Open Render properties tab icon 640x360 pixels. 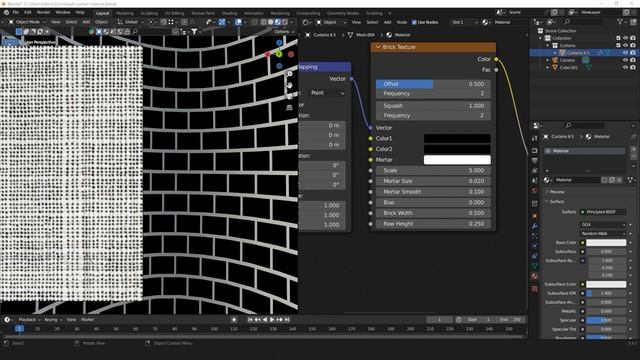(535, 150)
